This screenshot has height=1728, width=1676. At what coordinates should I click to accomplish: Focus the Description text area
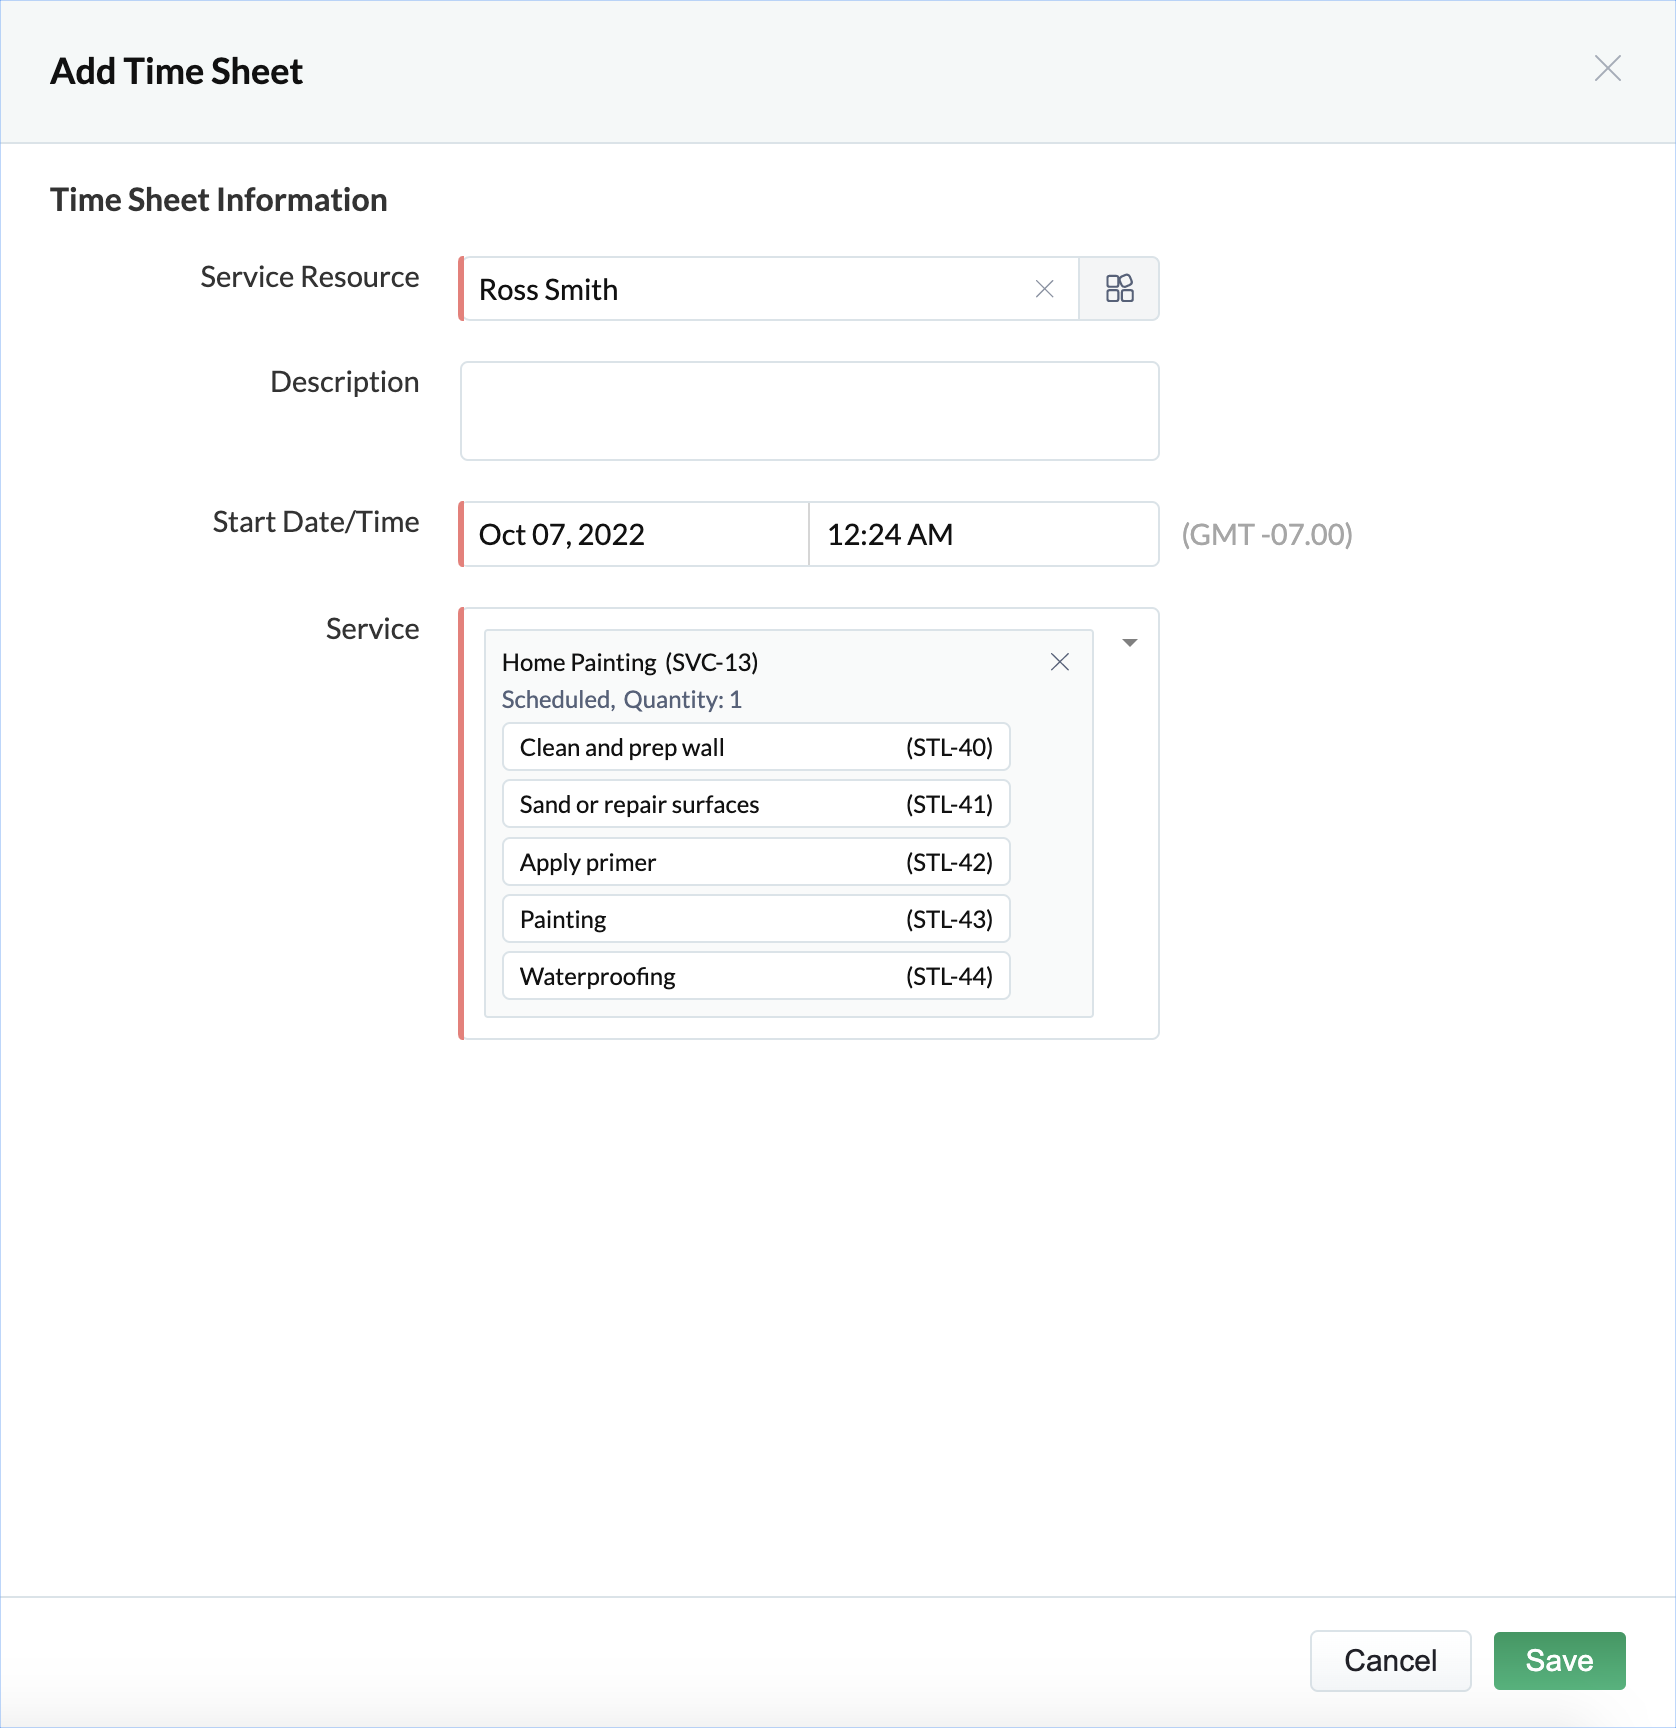click(809, 411)
